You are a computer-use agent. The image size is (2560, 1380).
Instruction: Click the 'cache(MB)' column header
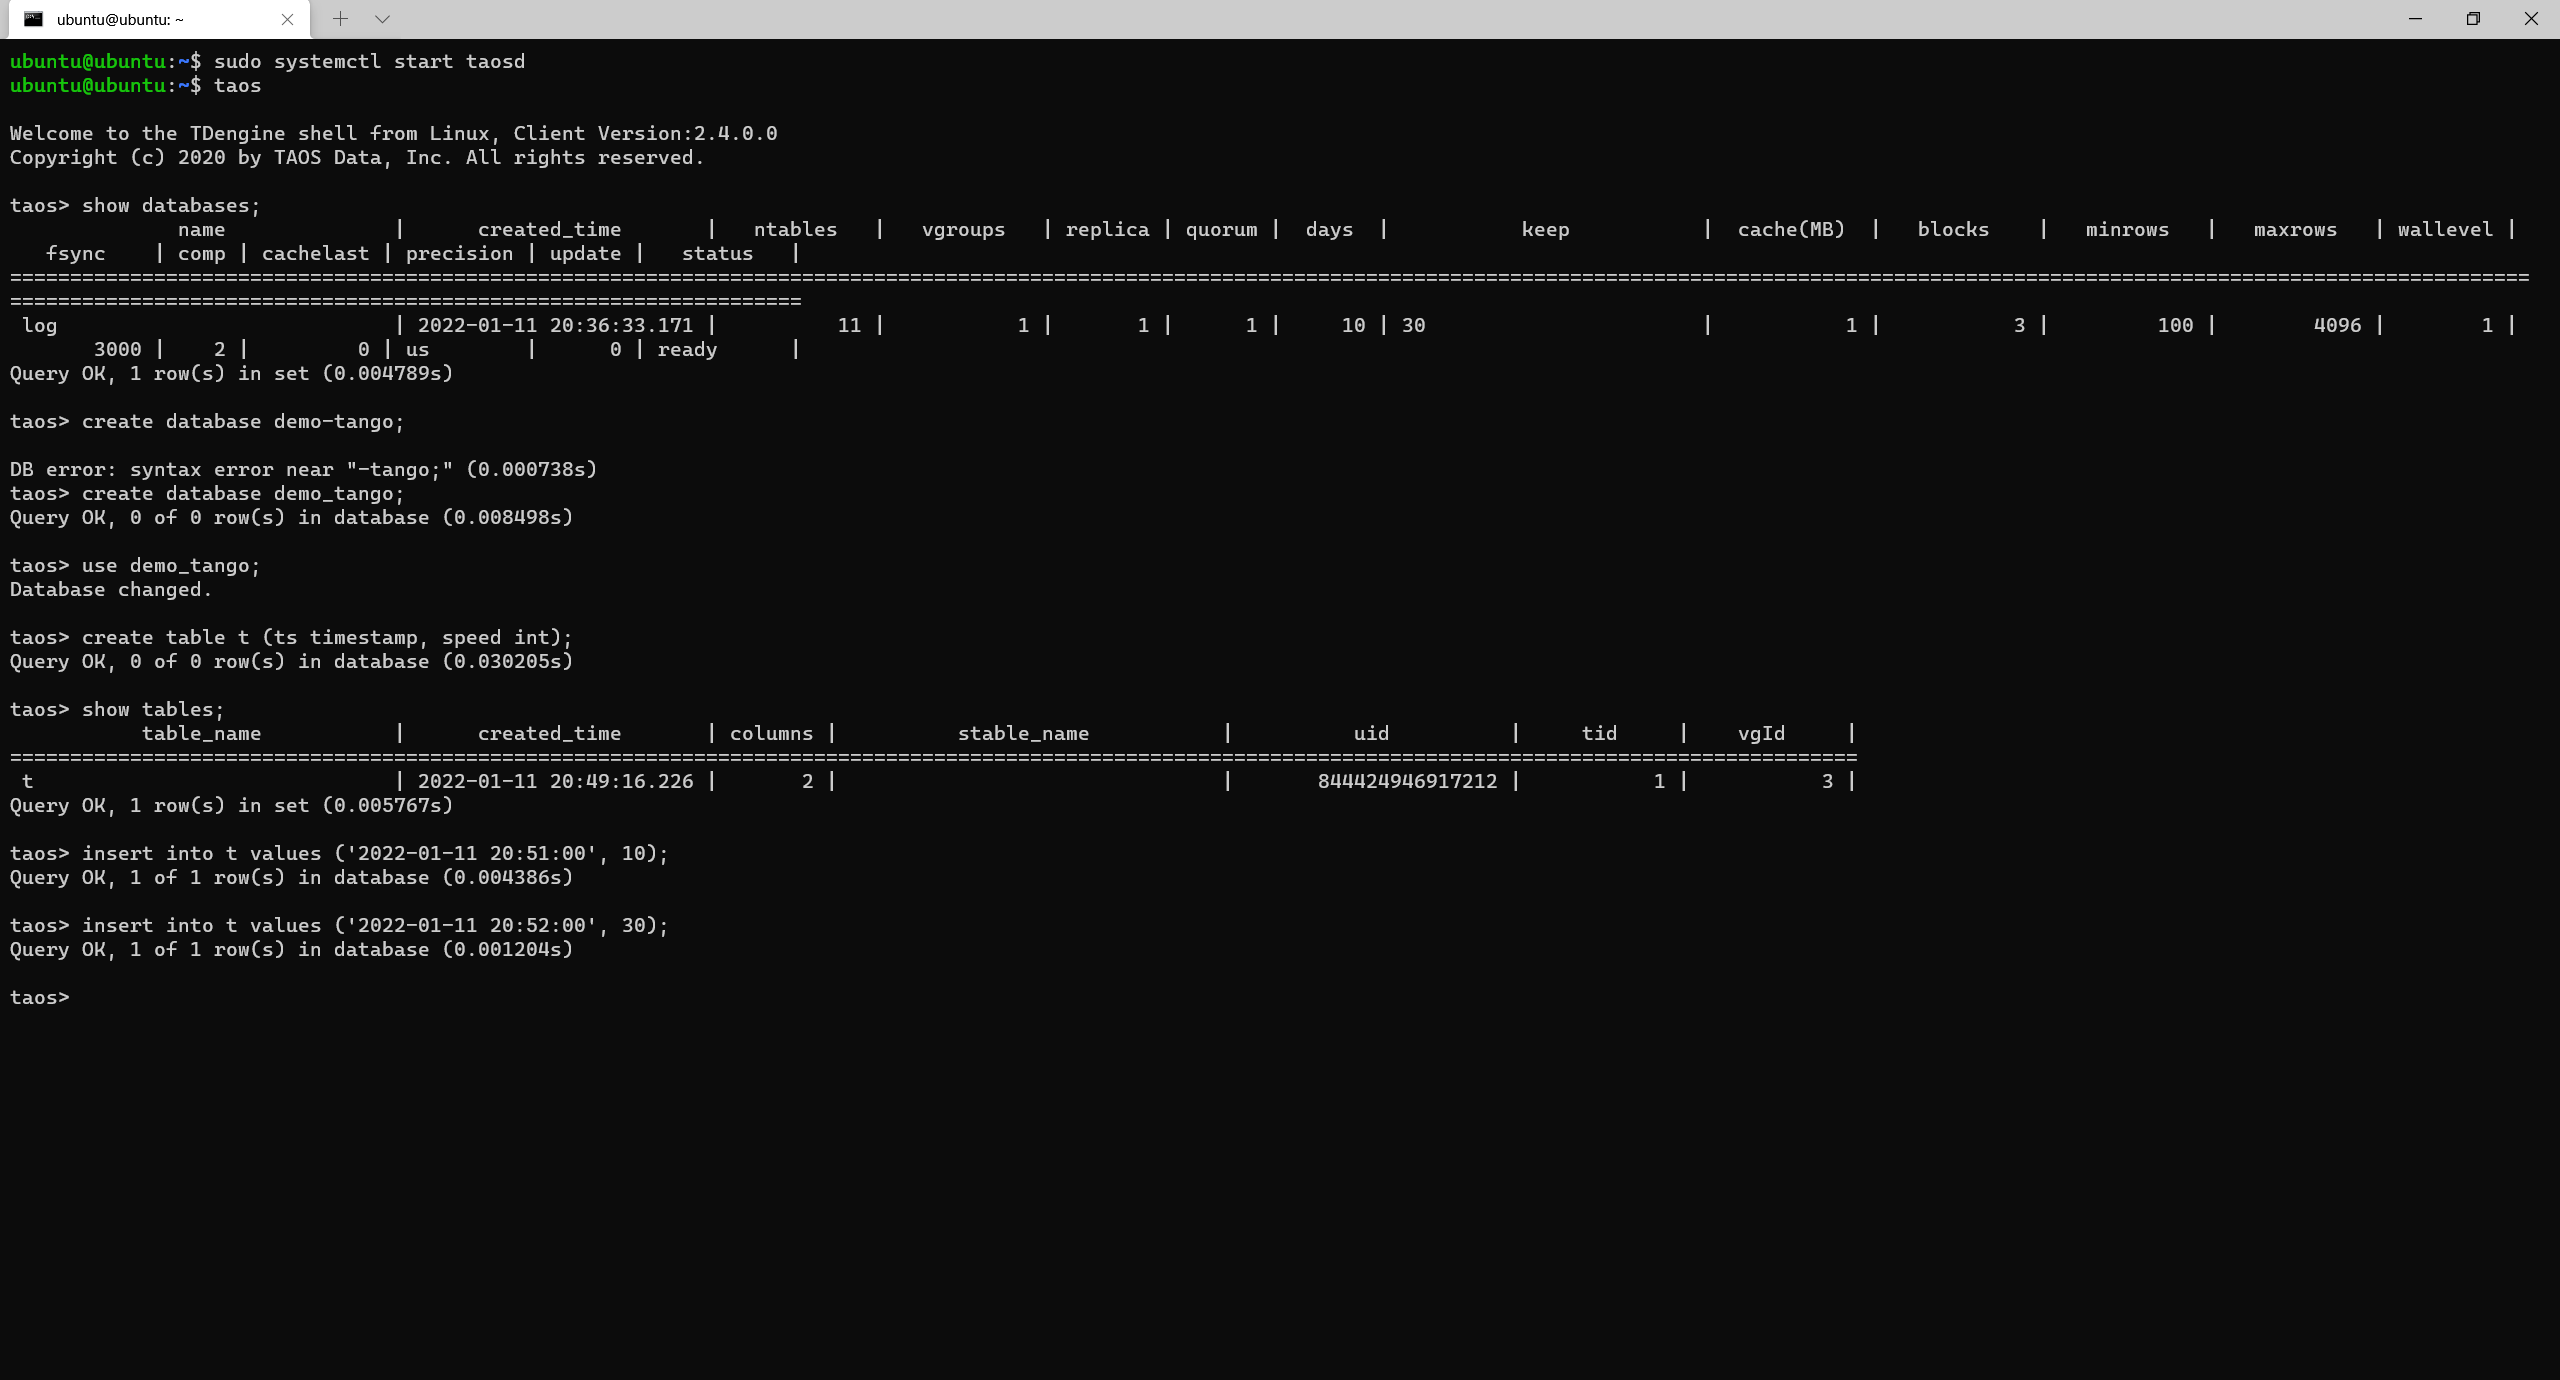pos(1791,229)
